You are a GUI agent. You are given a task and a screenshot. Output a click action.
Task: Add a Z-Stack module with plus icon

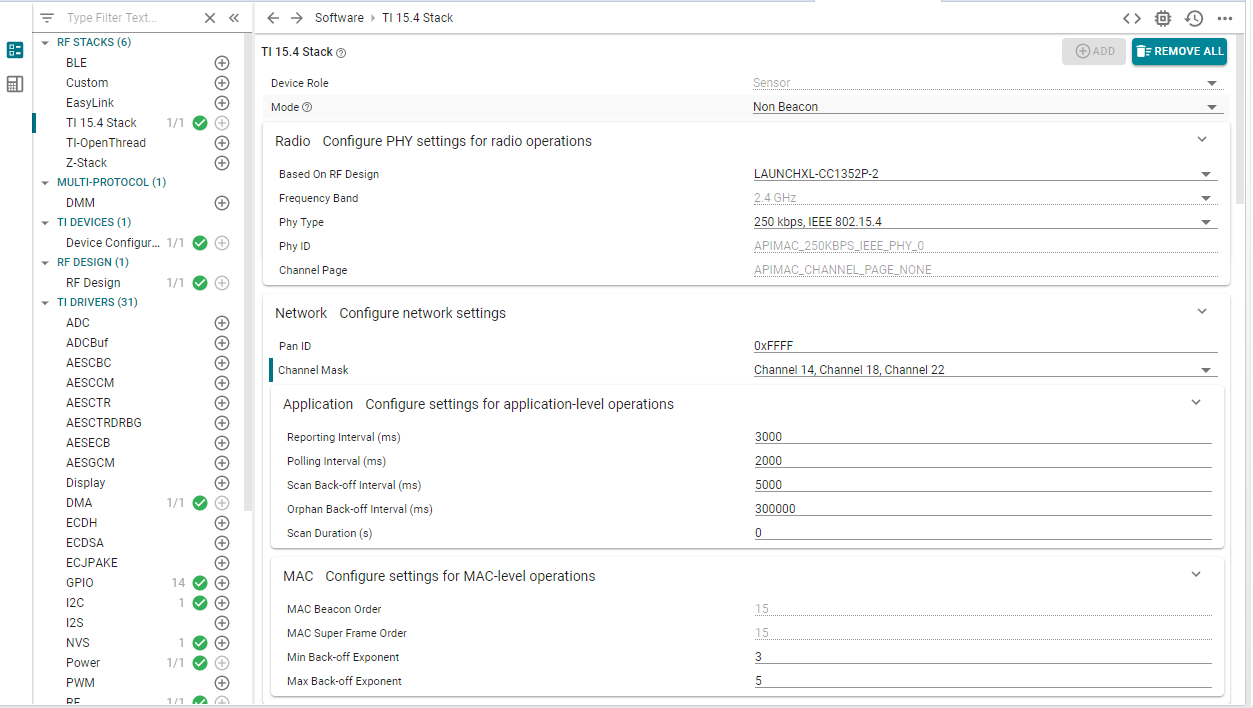[222, 163]
